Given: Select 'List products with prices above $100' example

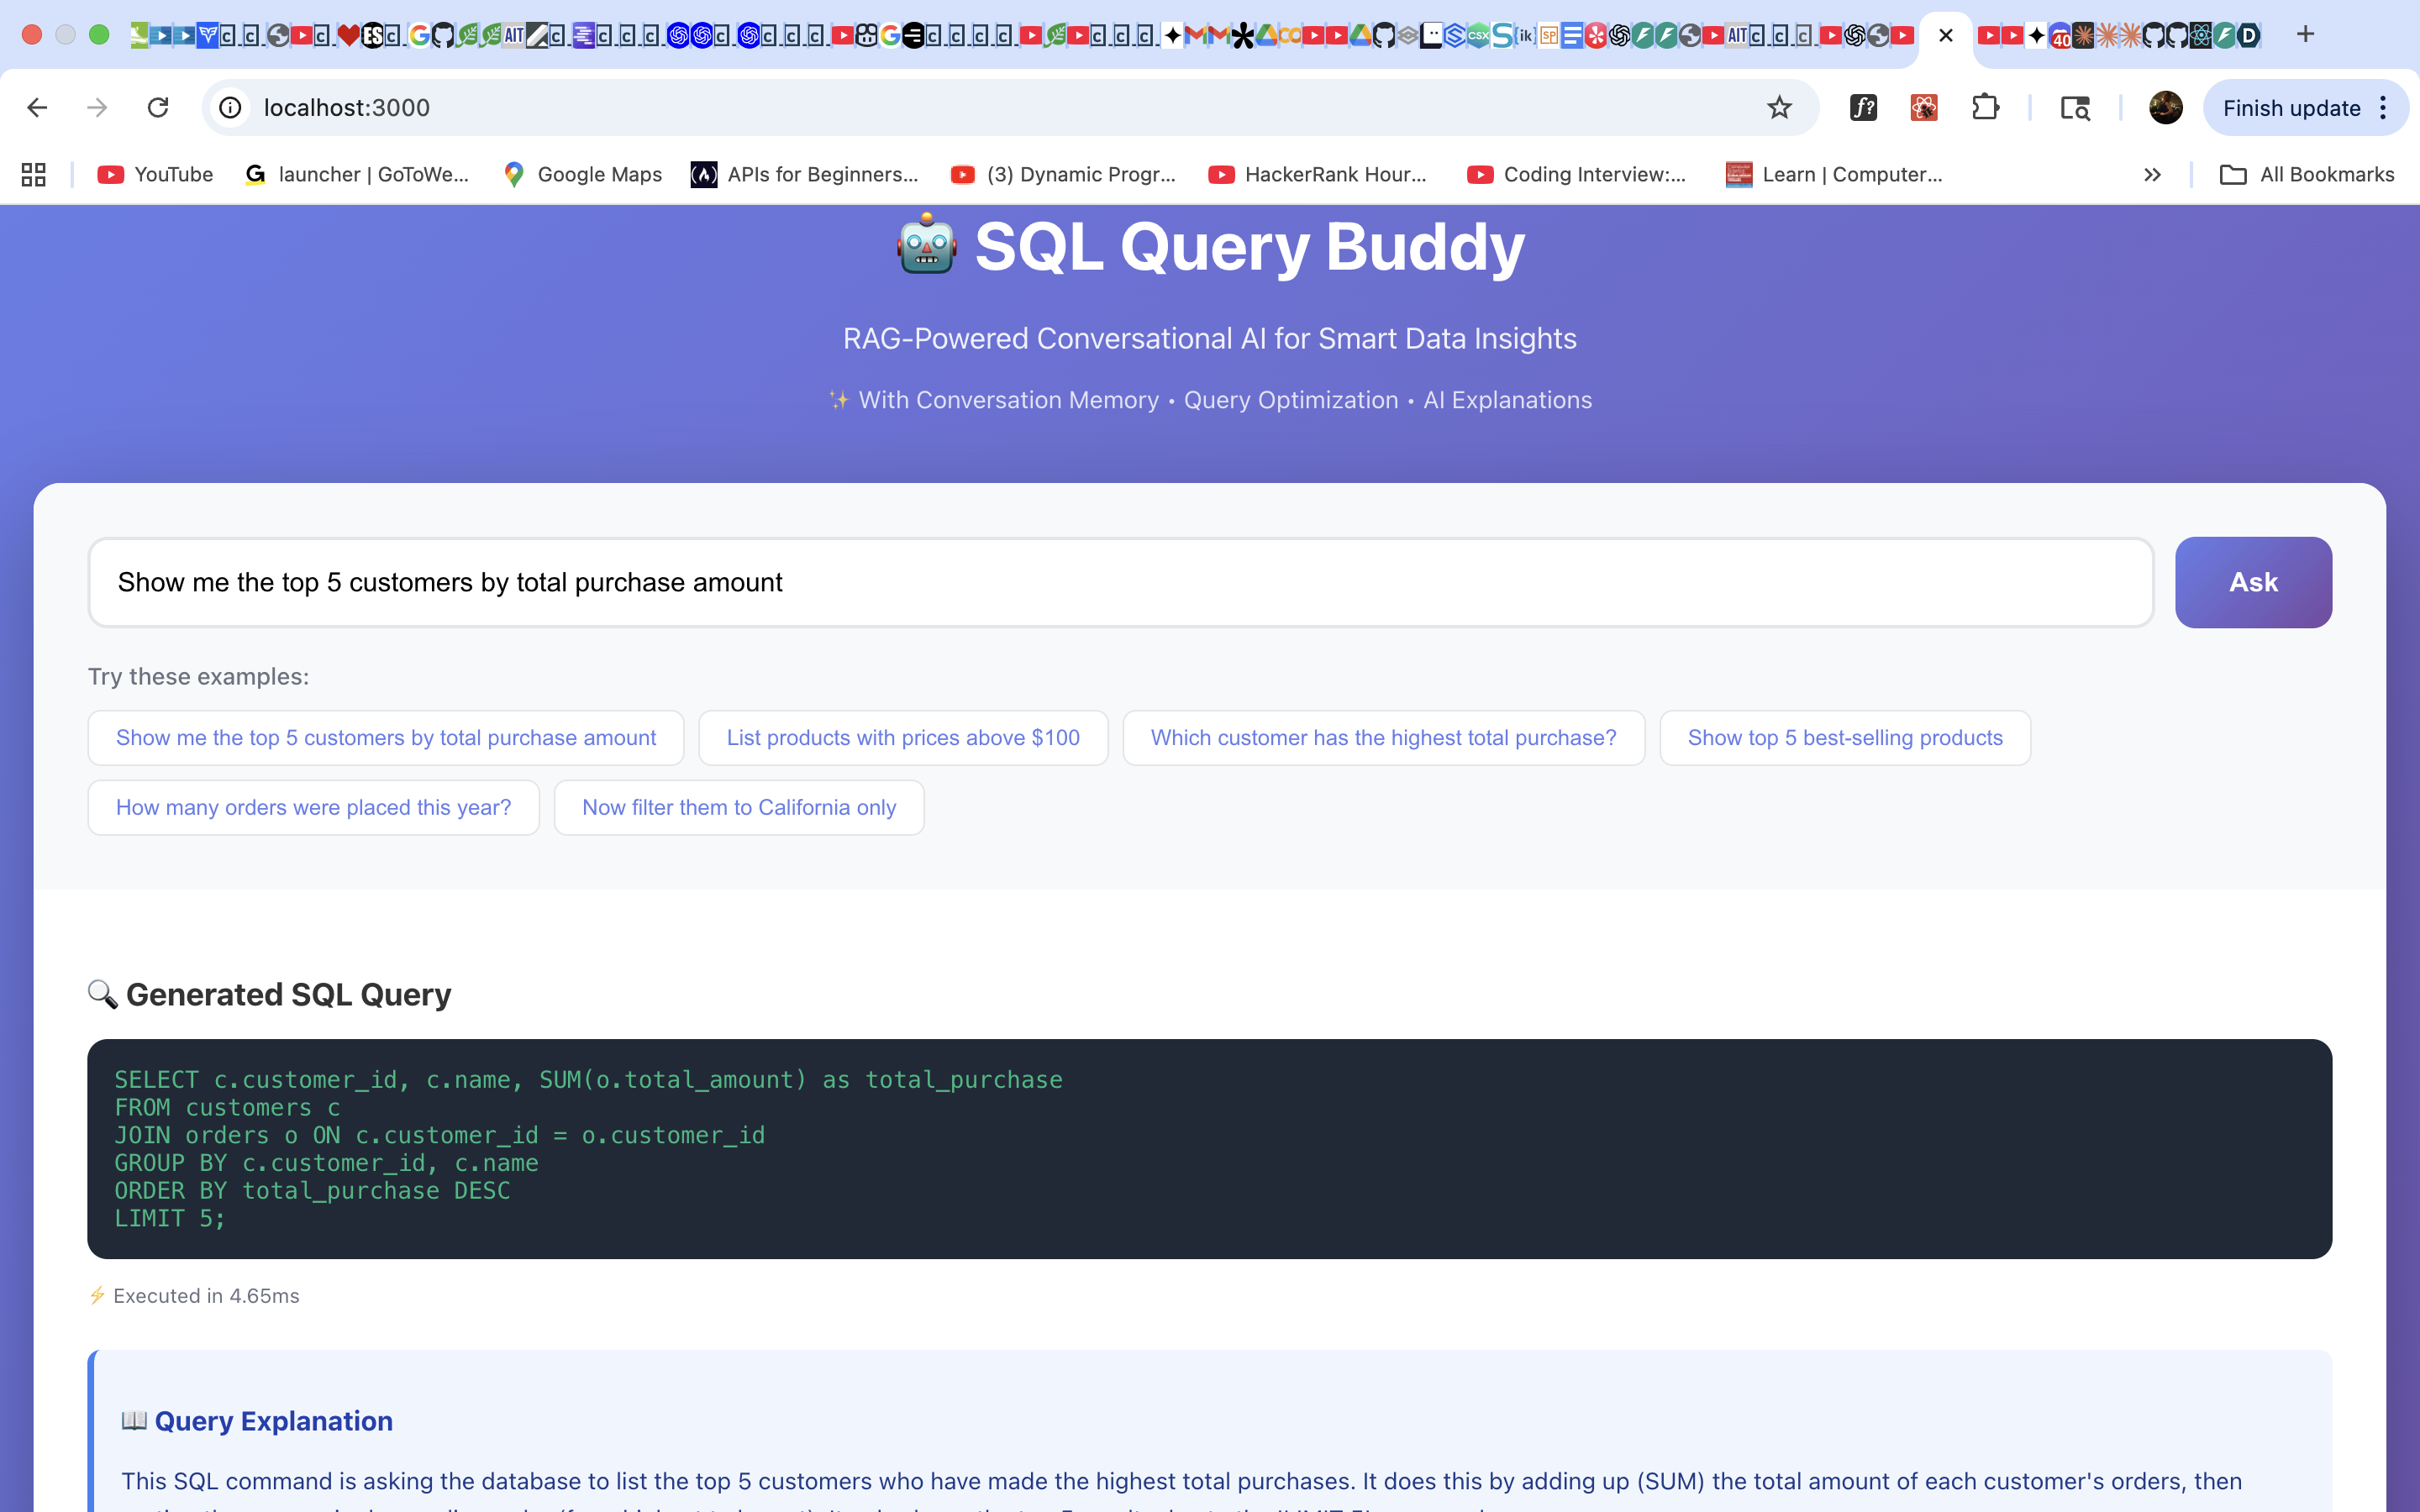Looking at the screenshot, I should [903, 738].
